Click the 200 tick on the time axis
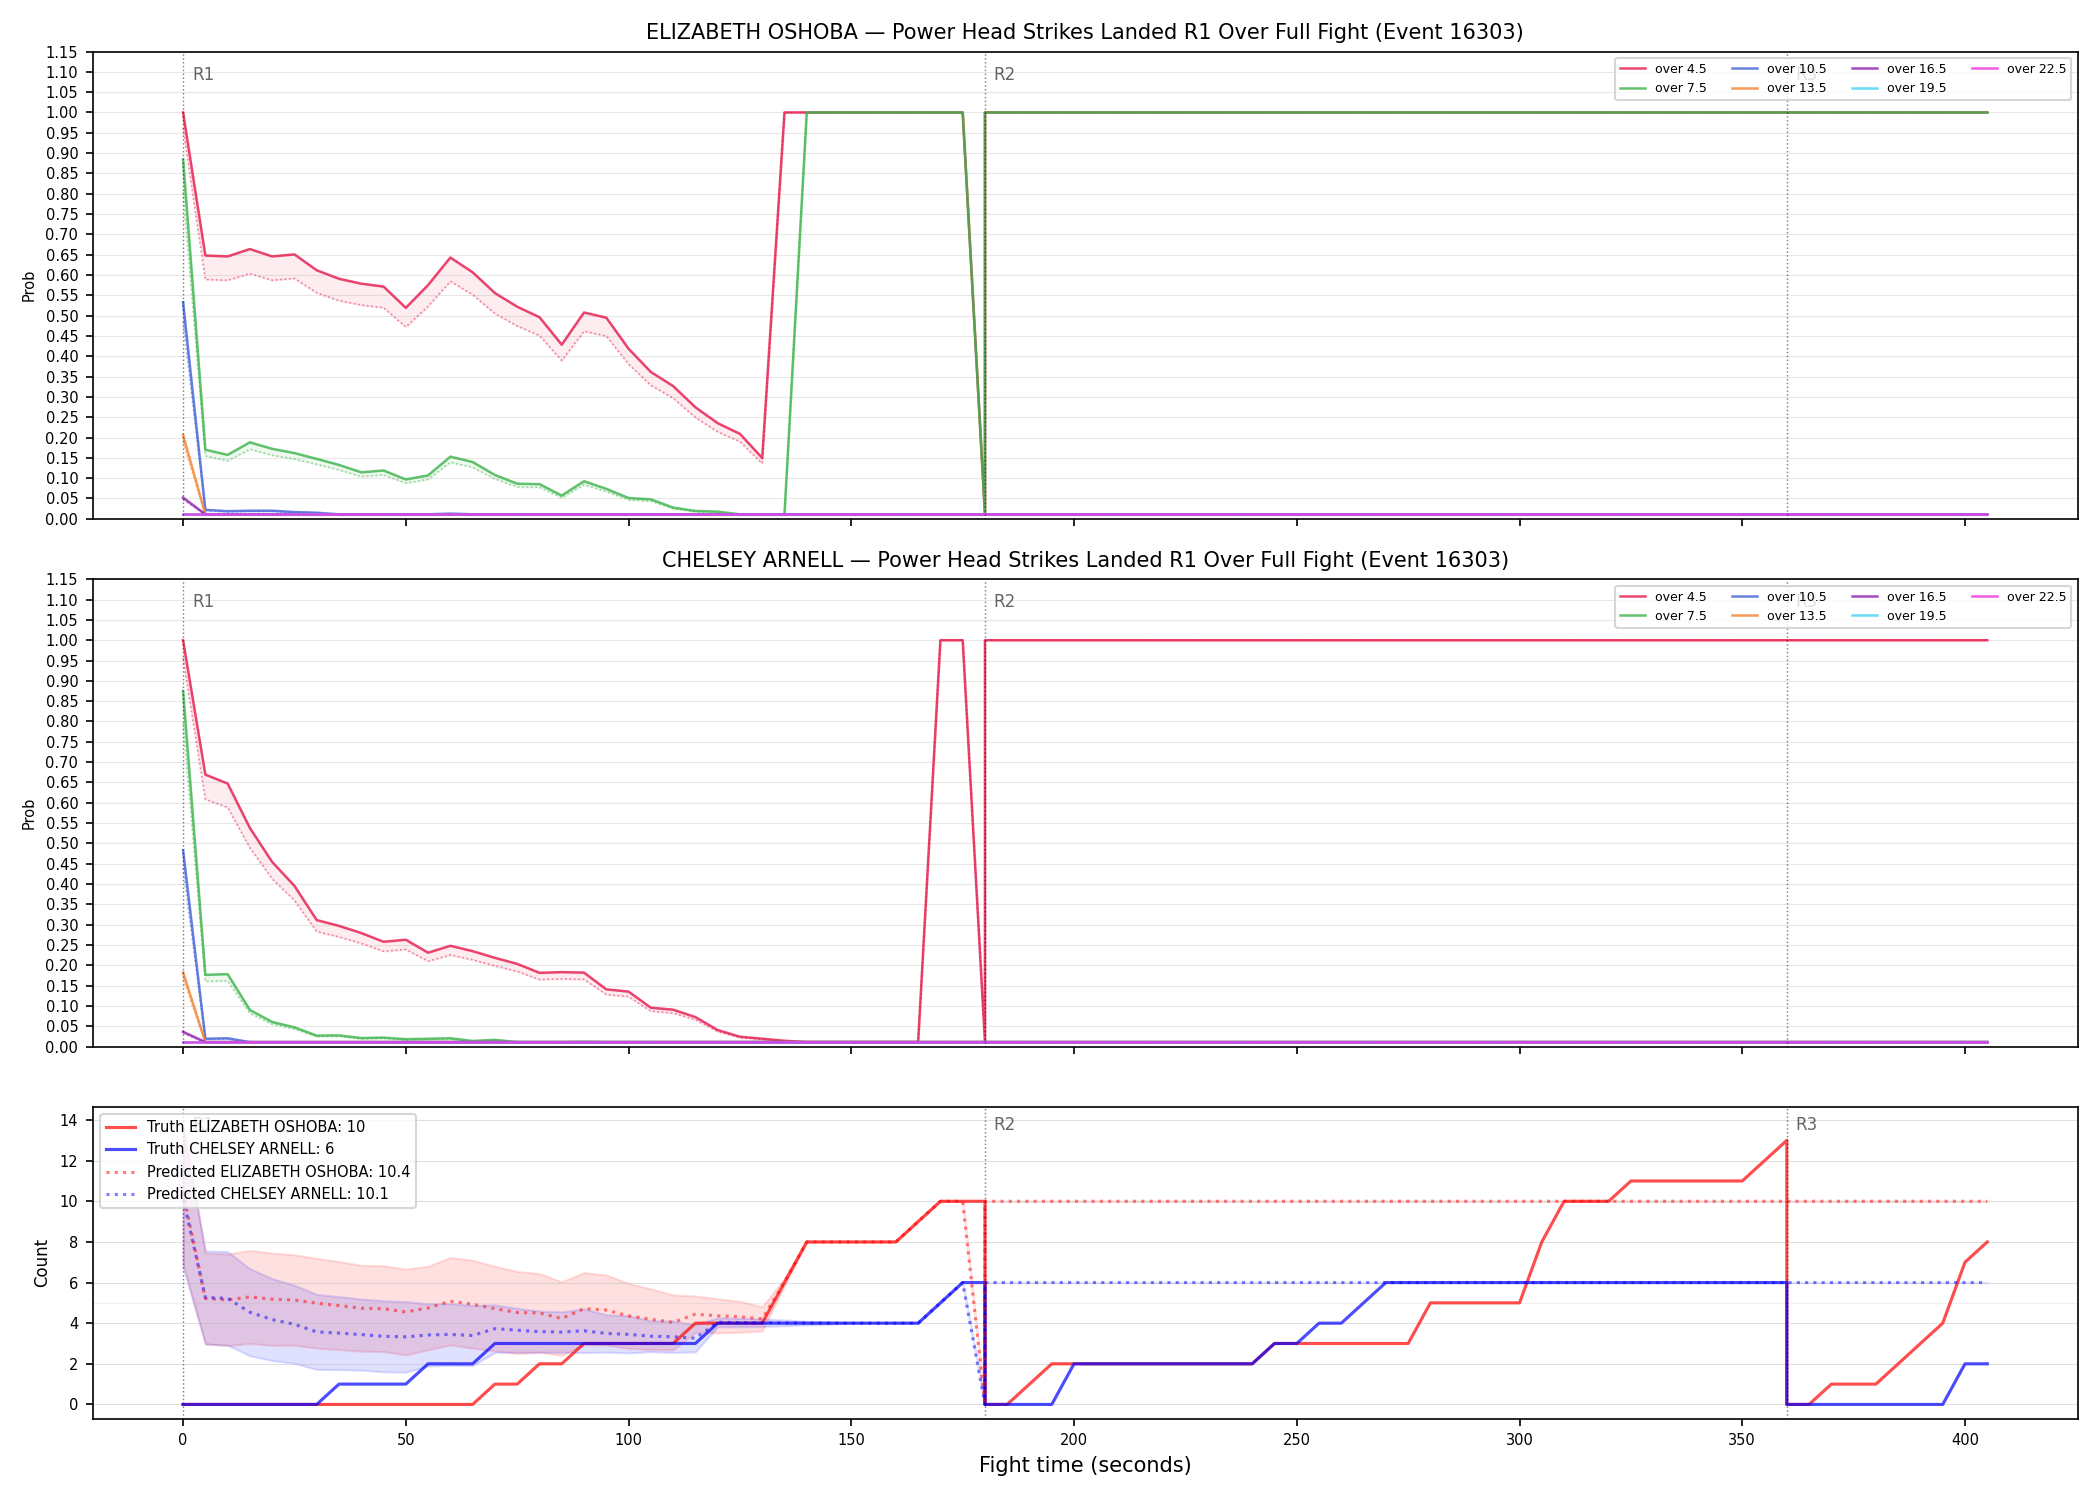The height and width of the screenshot is (1500, 2100). tap(1073, 1439)
